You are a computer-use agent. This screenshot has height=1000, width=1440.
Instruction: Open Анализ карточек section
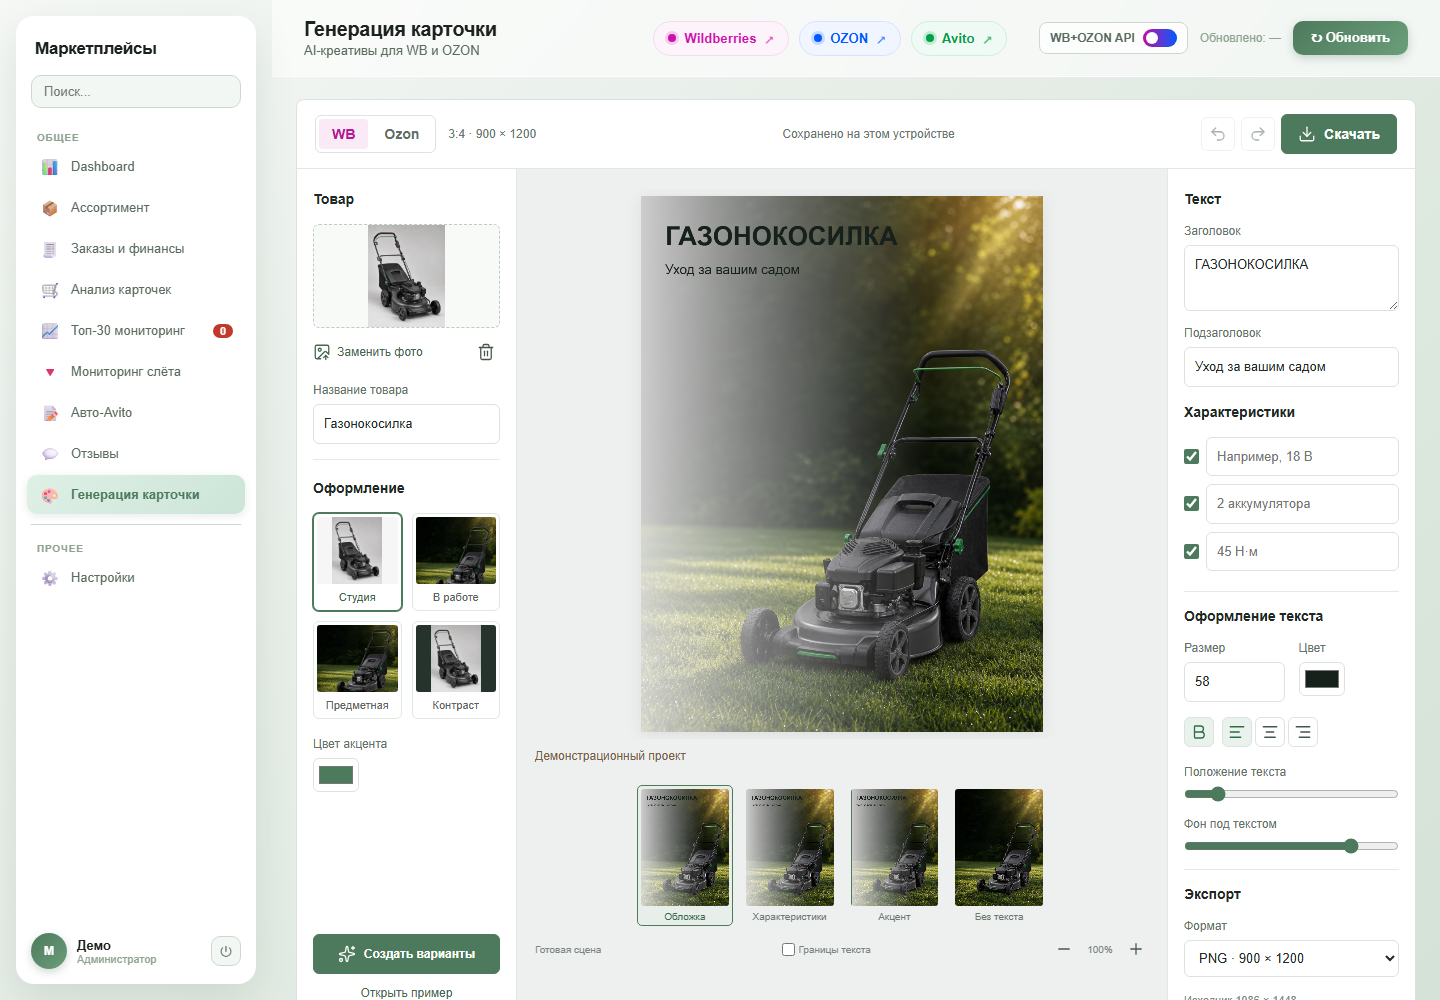click(136, 290)
